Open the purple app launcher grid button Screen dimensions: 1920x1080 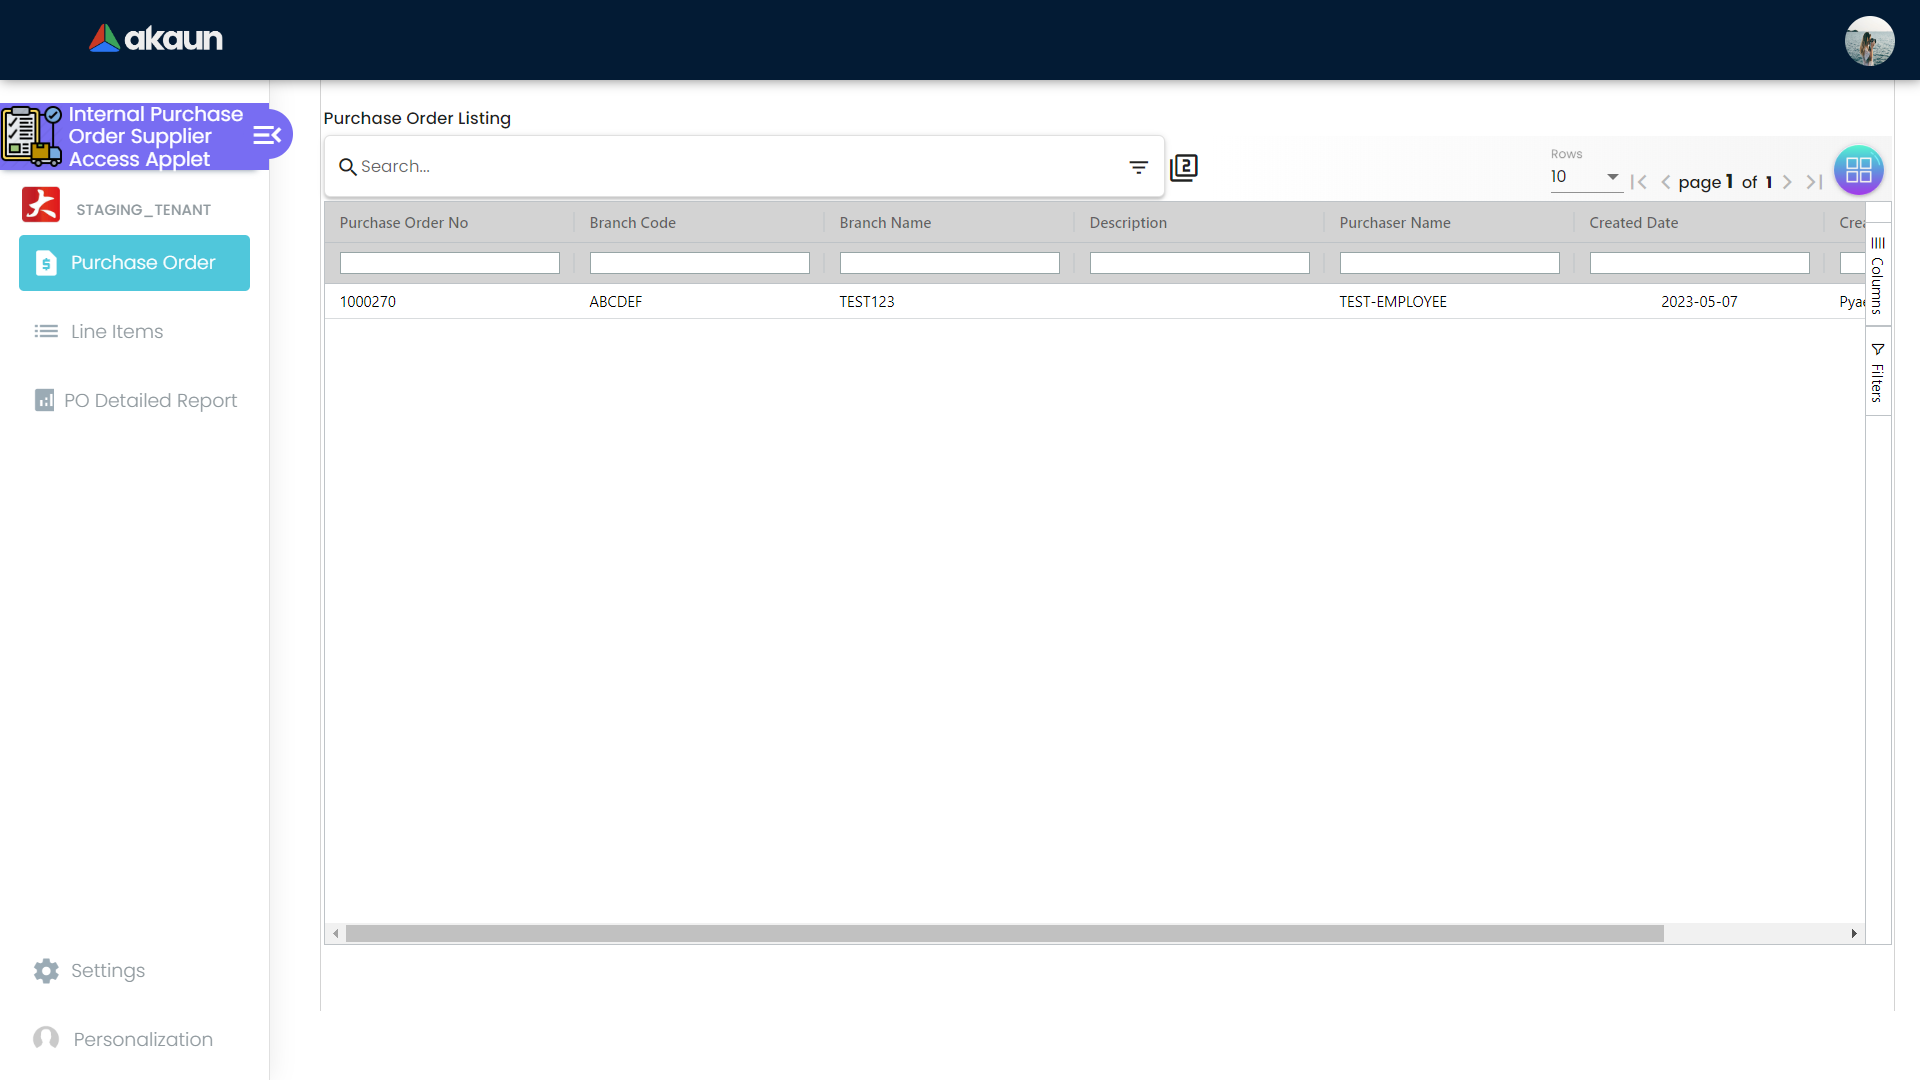(1858, 170)
